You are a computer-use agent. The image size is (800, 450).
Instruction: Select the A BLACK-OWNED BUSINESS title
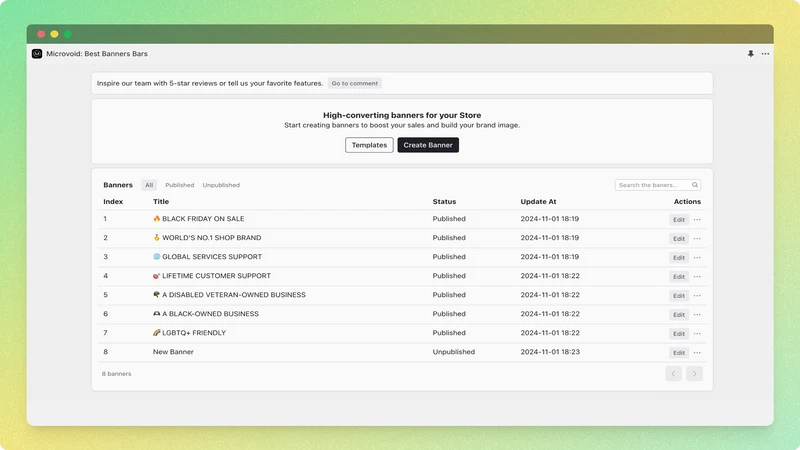pyautogui.click(x=210, y=314)
